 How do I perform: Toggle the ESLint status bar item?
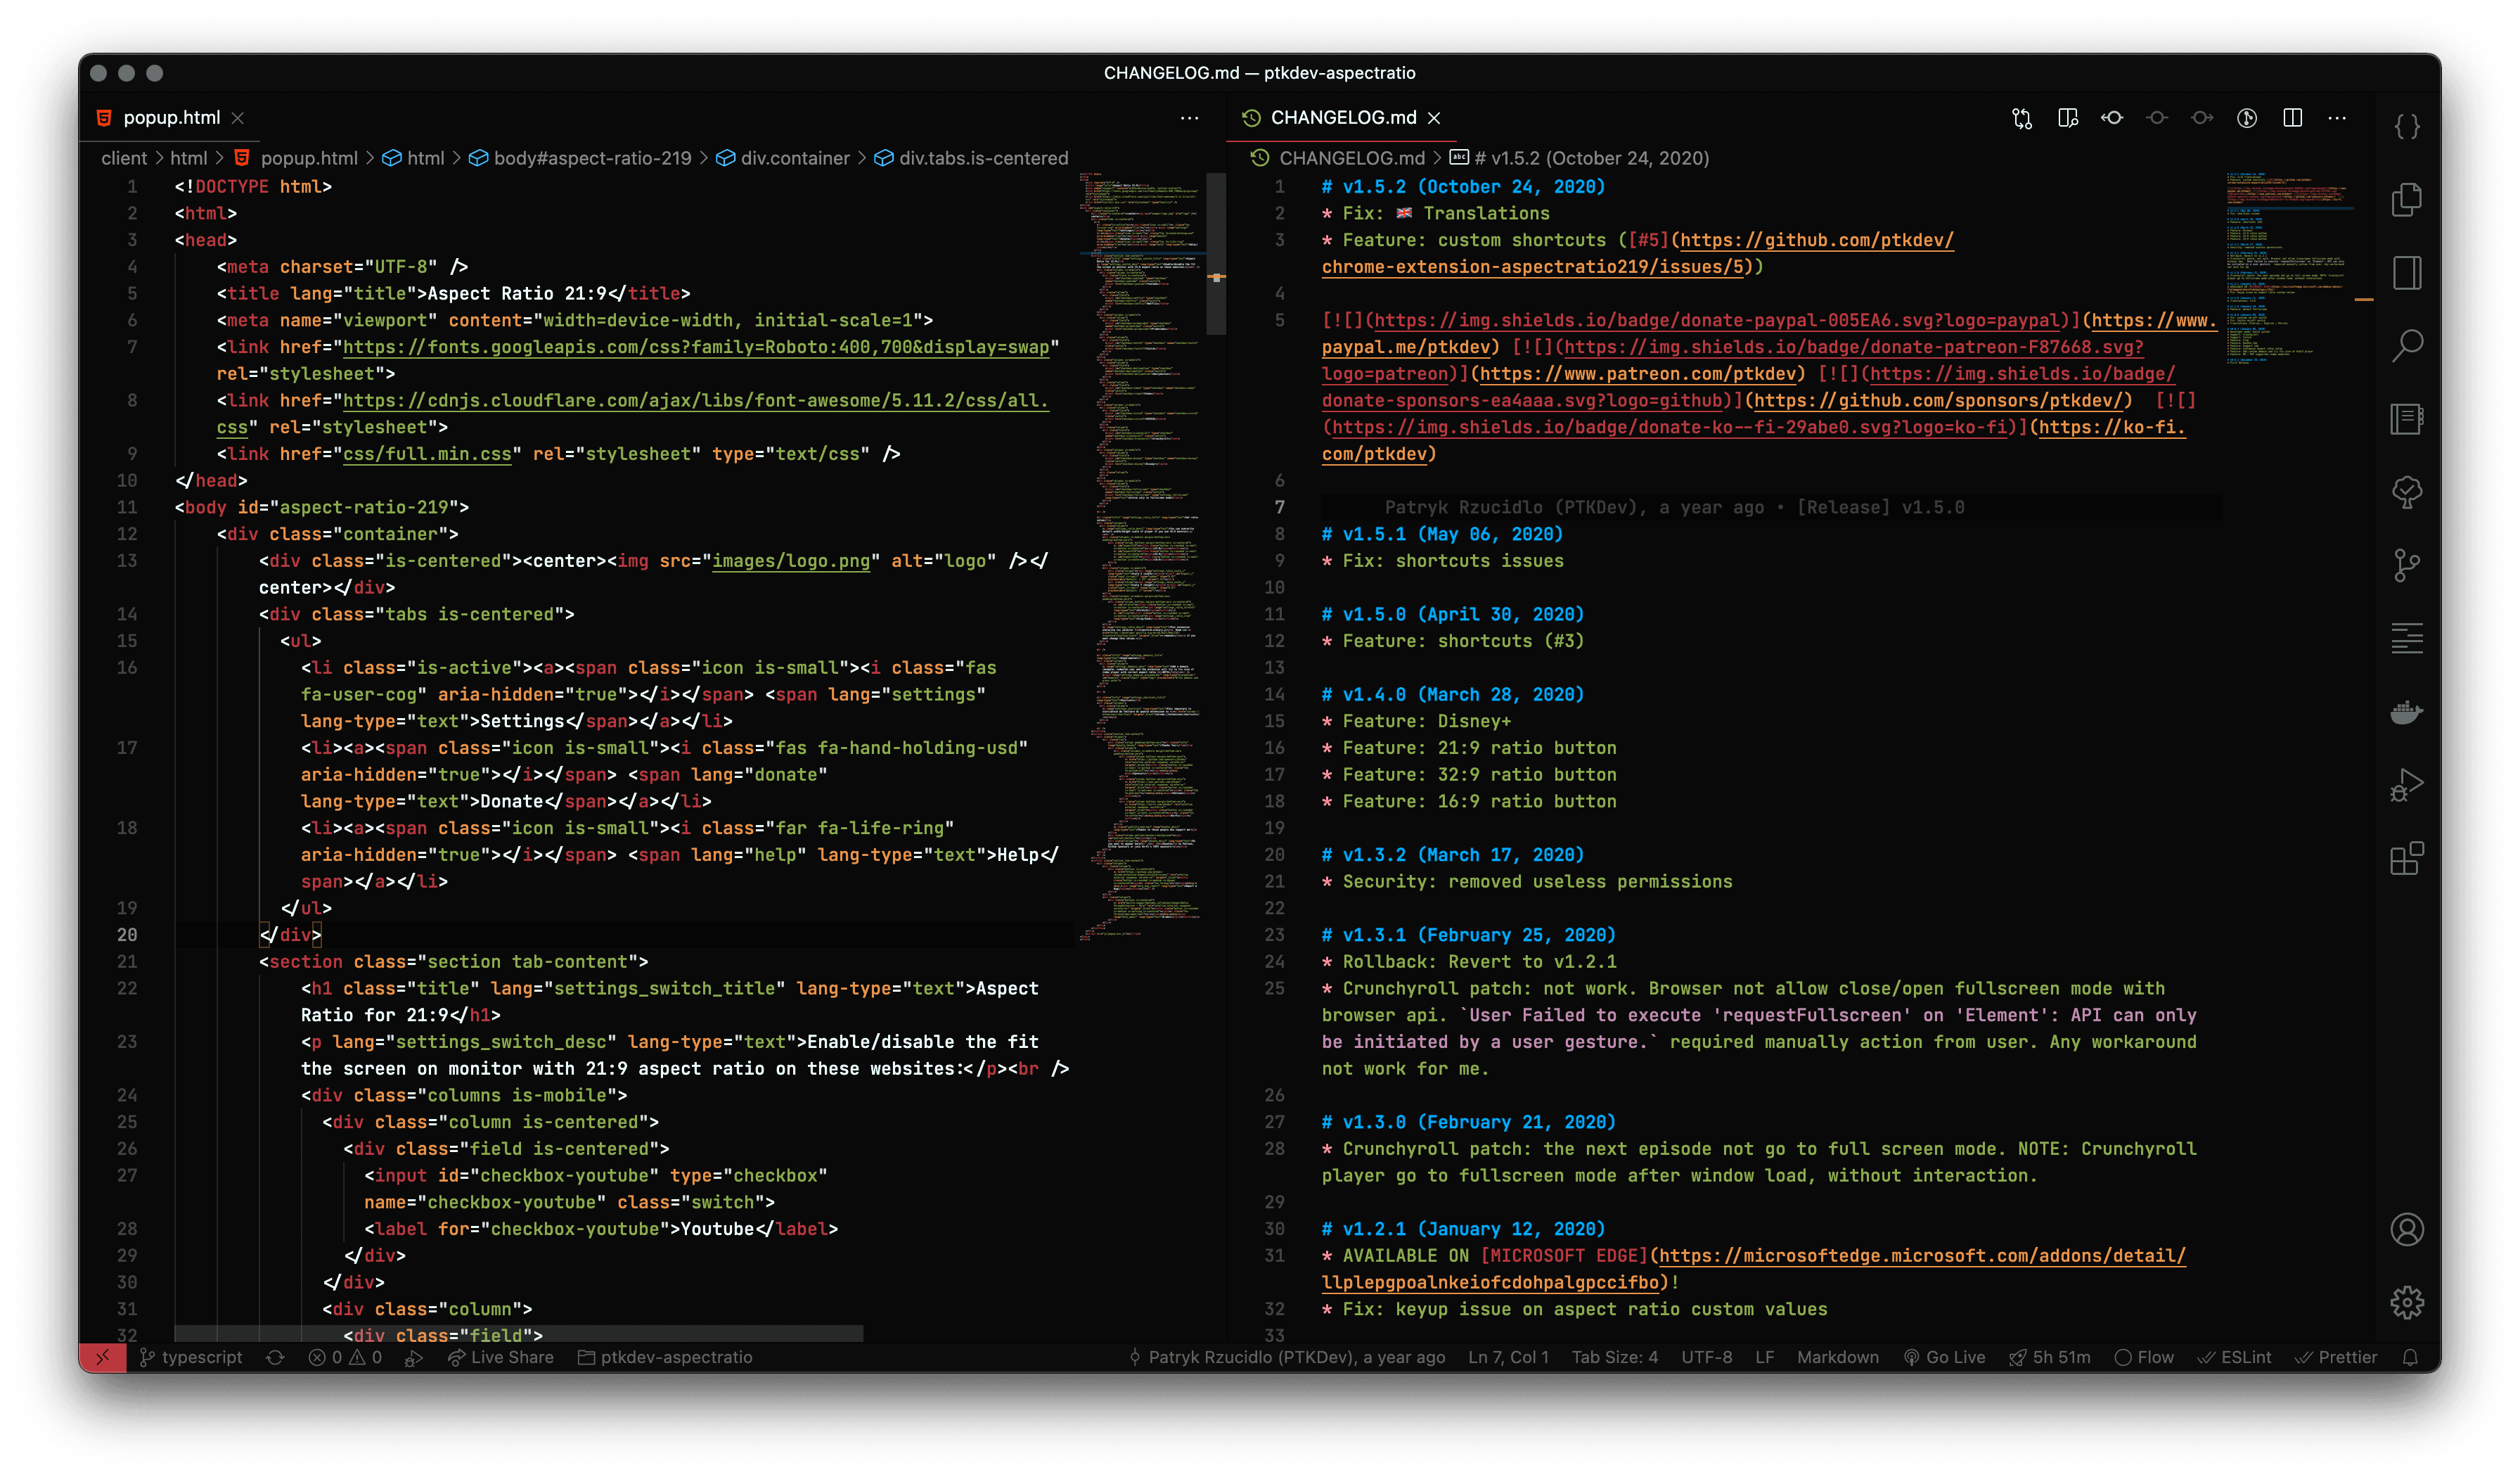(x=2235, y=1357)
